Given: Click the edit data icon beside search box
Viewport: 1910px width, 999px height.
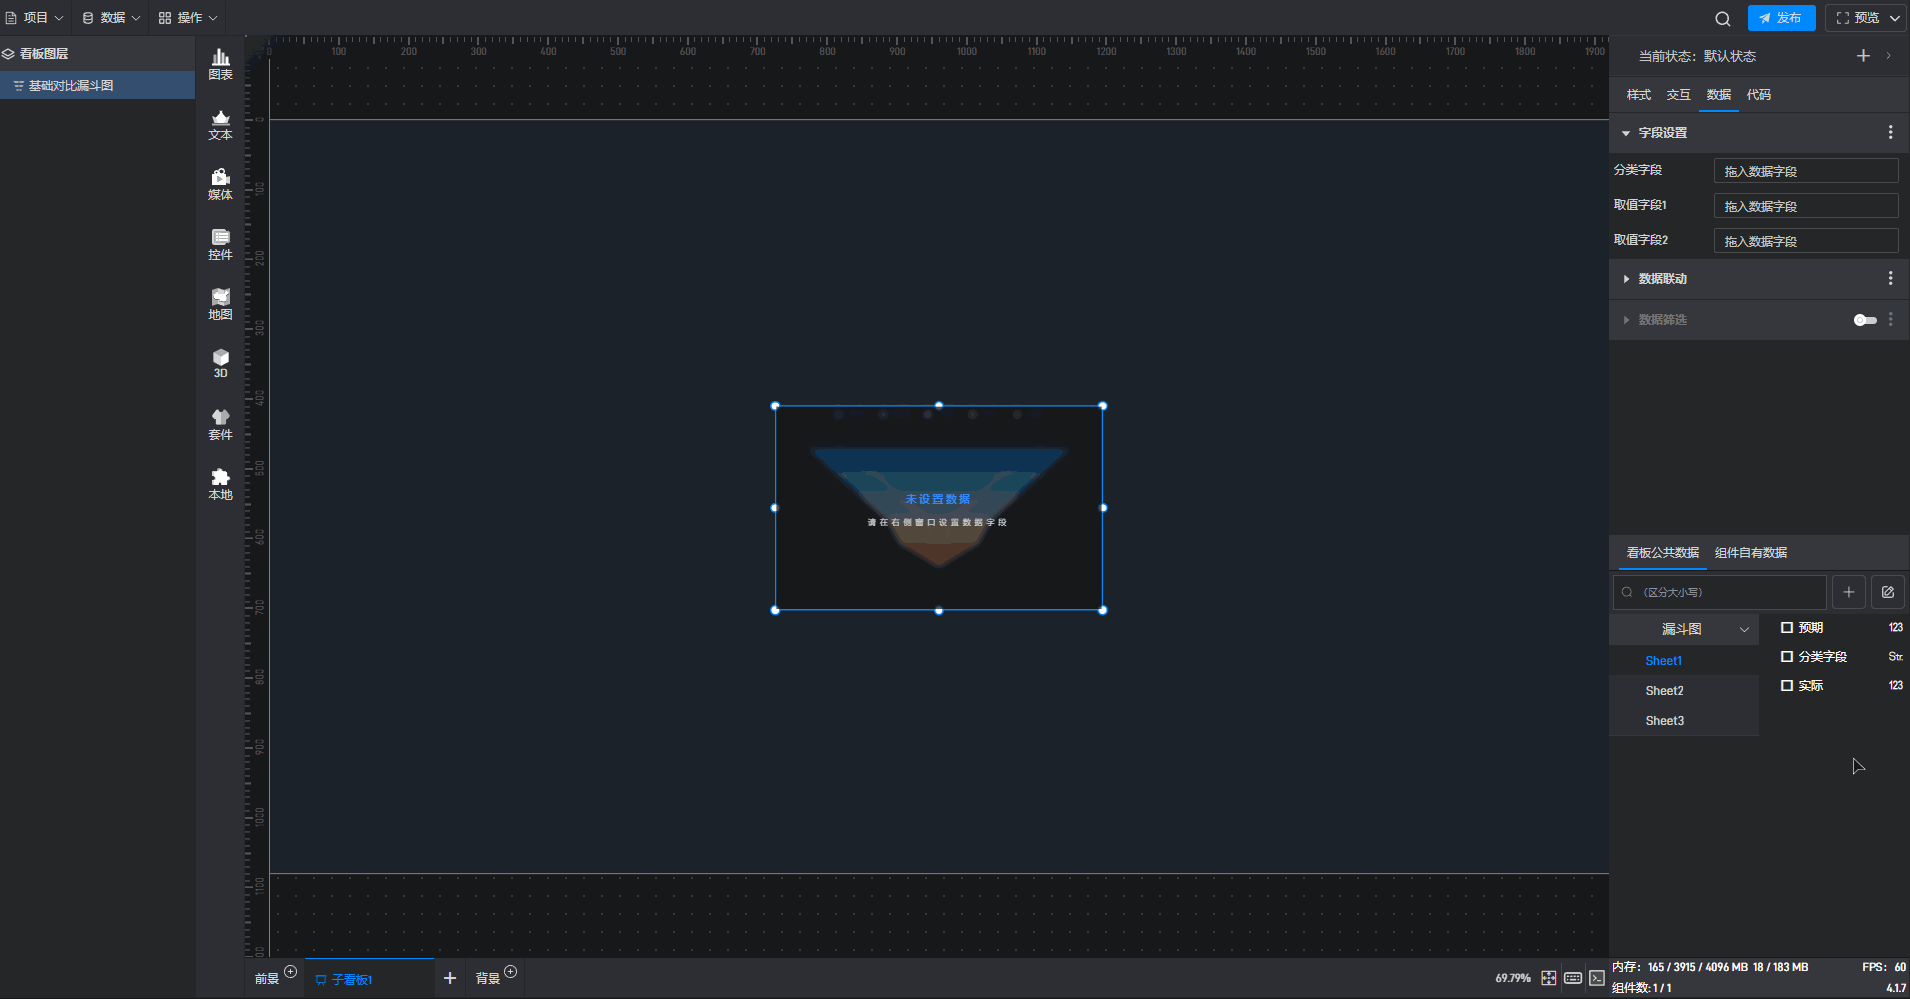Looking at the screenshot, I should click(1887, 592).
